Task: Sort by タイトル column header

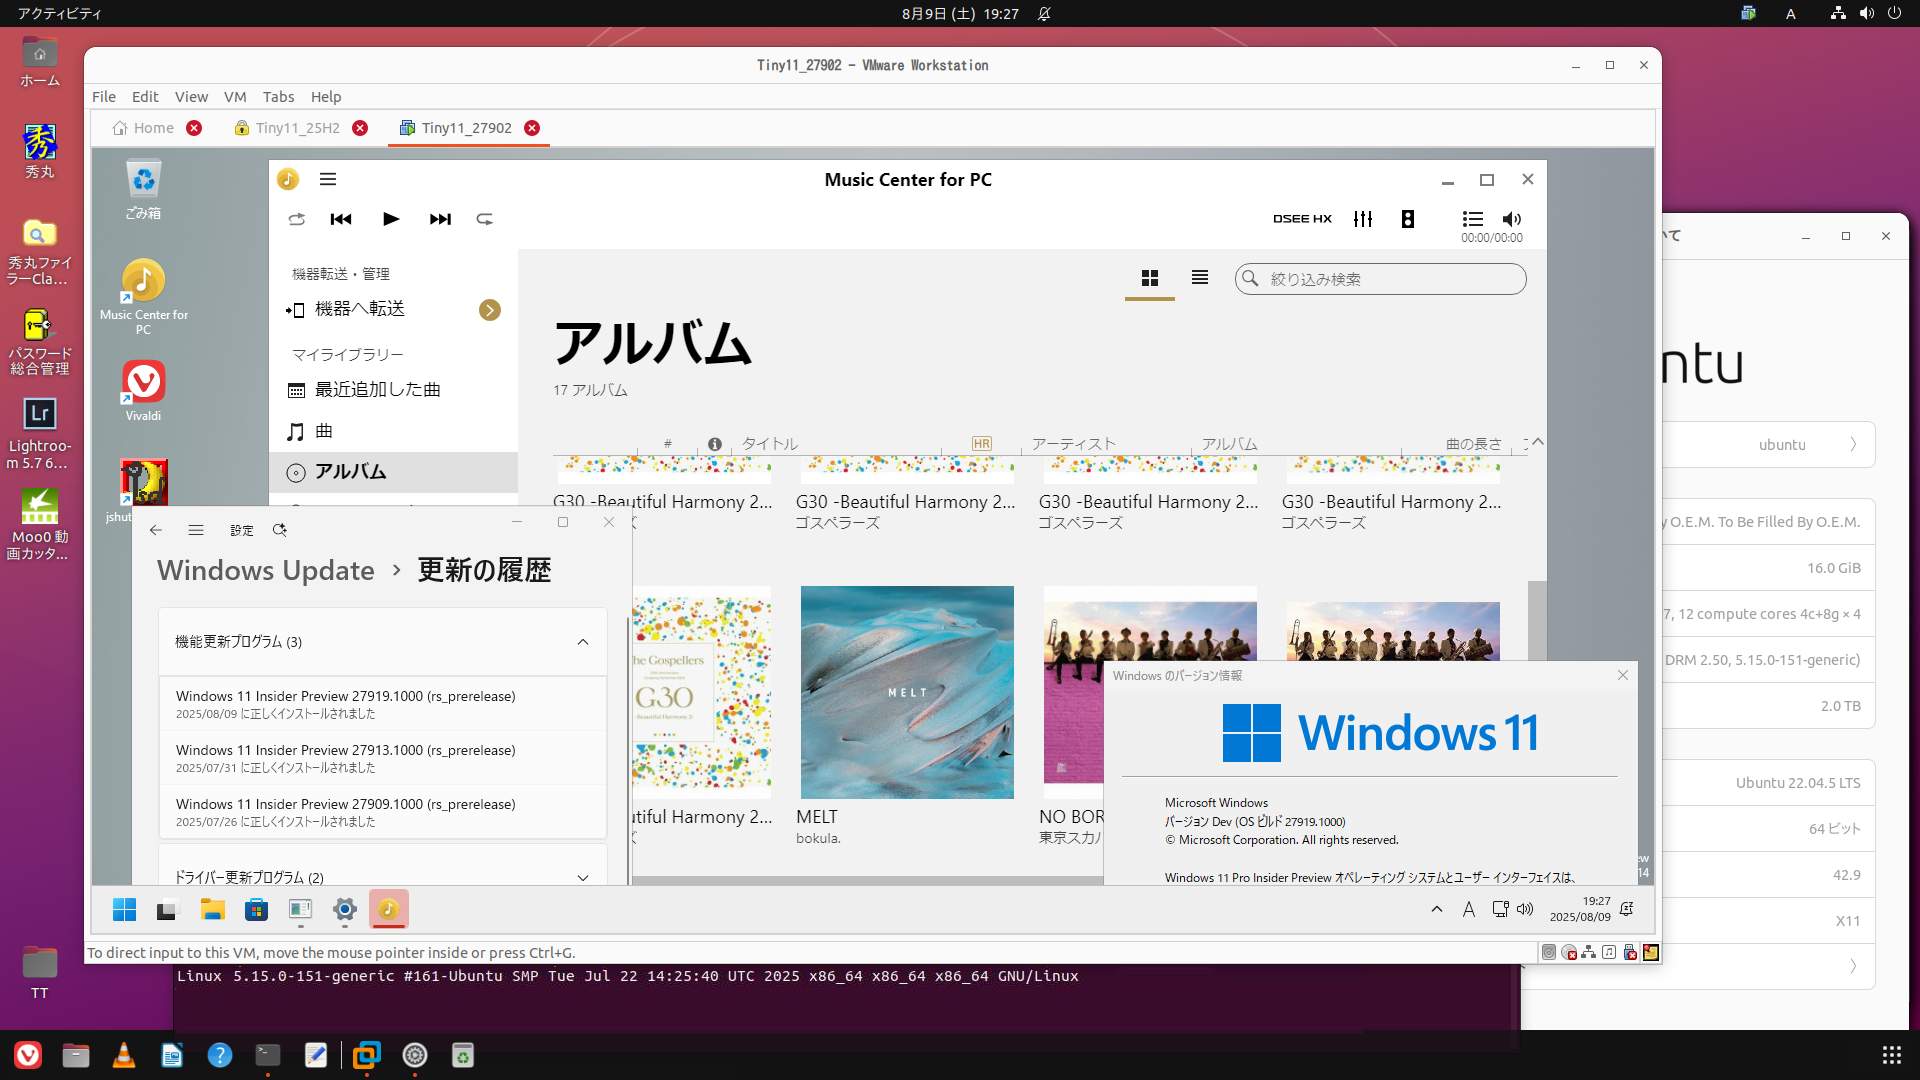Action: coord(769,444)
